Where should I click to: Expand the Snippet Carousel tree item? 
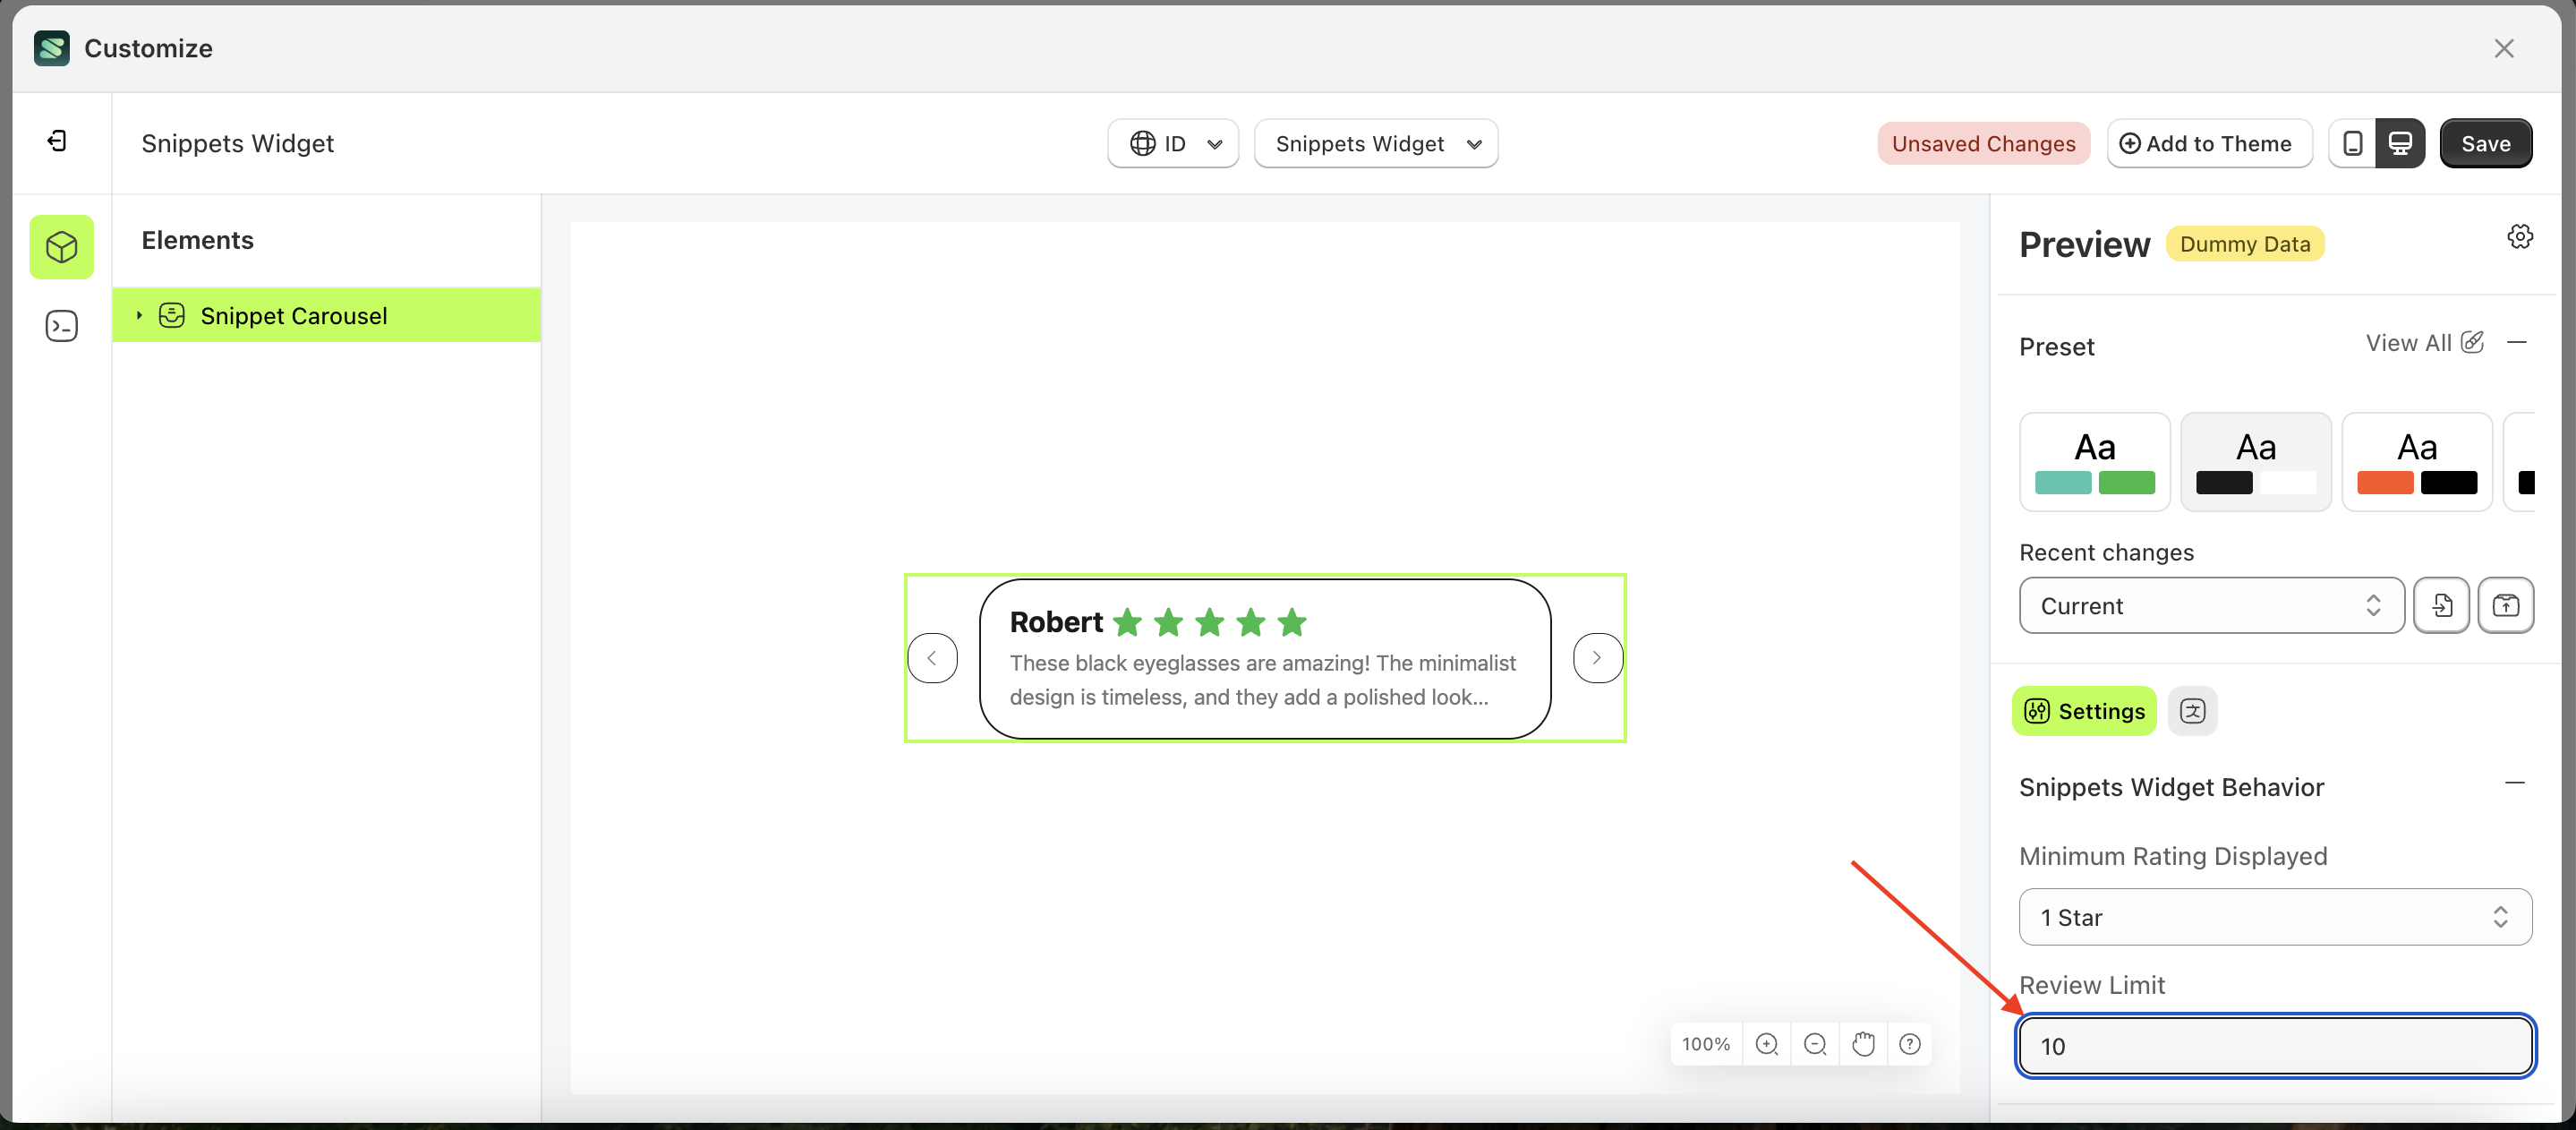click(x=139, y=315)
